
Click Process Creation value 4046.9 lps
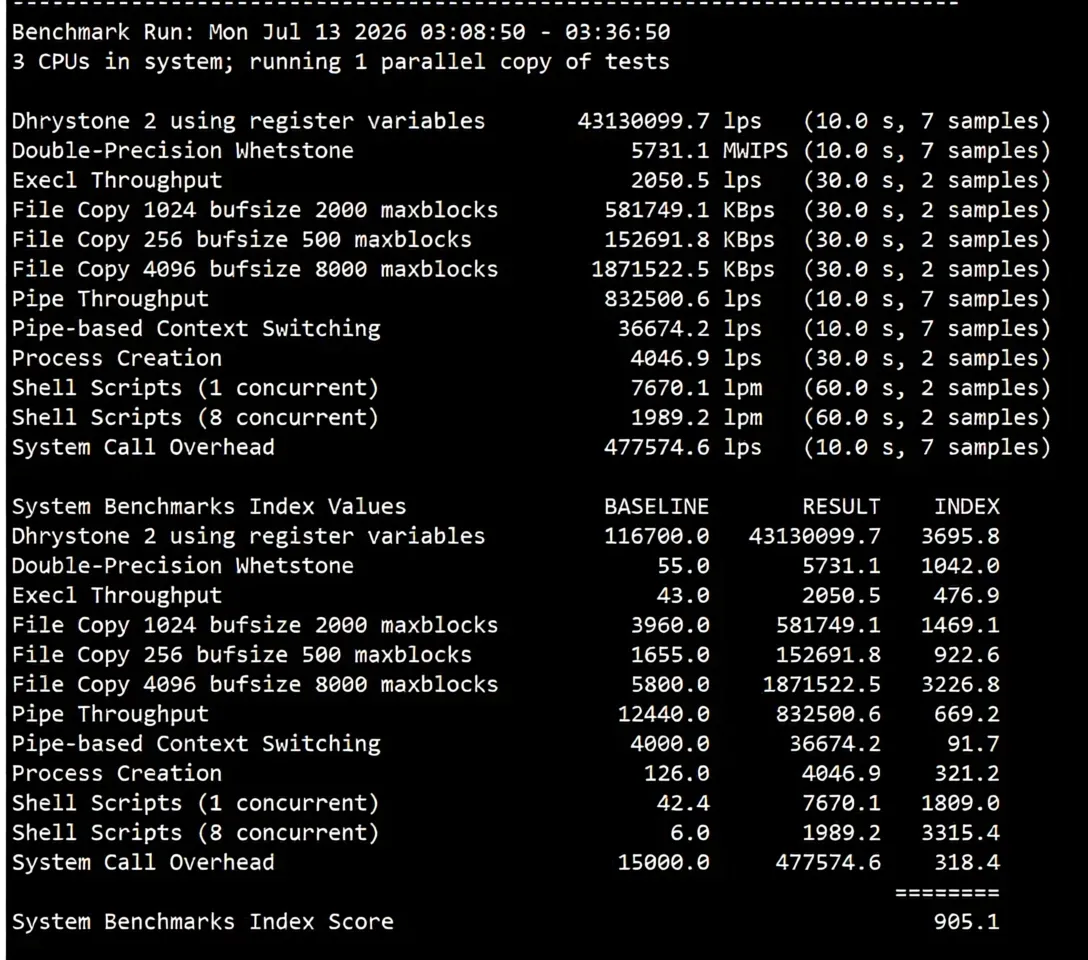pyautogui.click(x=695, y=359)
